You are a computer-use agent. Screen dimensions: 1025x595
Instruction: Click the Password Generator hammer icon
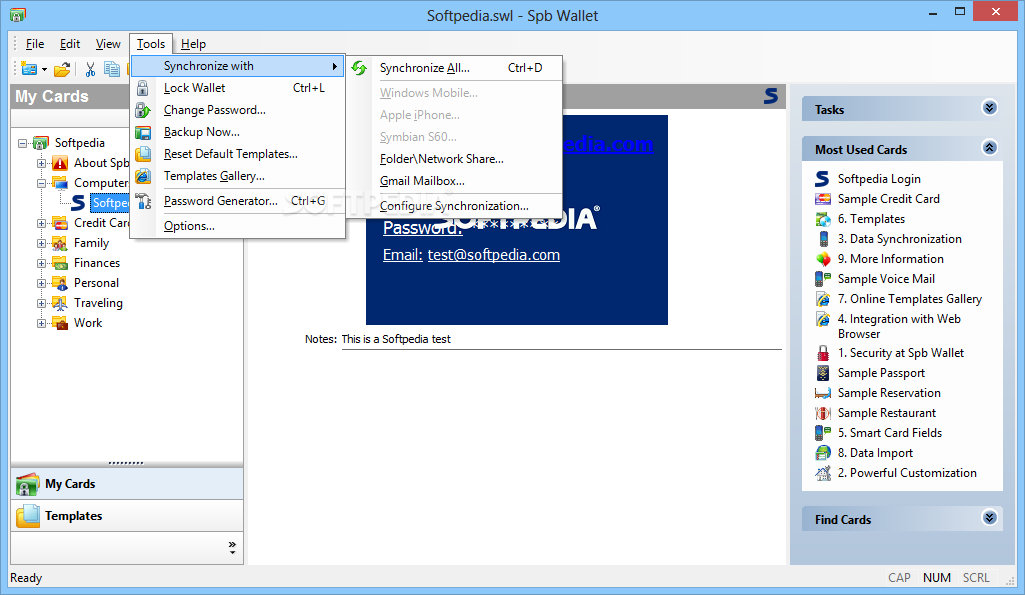(143, 201)
